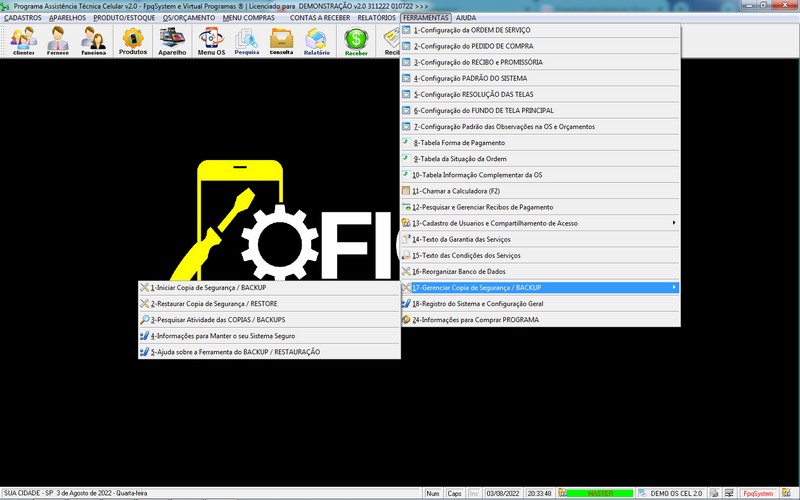Viewport: 800px width, 500px height.
Task: Select 2-Configuração do PEDIDO DE COMPRA
Action: point(540,46)
